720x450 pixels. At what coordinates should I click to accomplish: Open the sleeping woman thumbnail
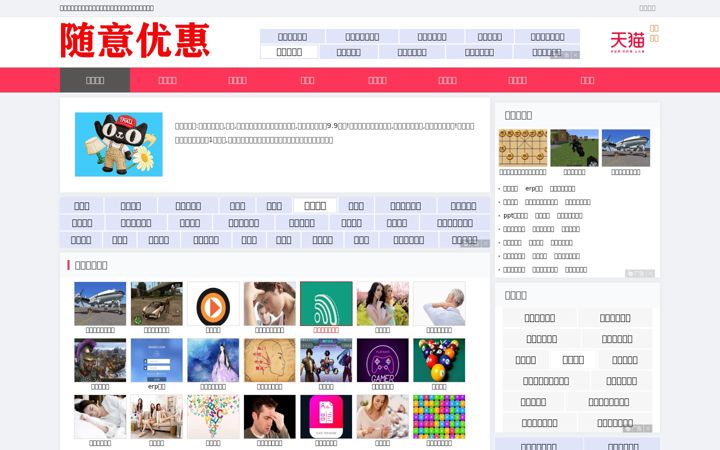click(100, 417)
